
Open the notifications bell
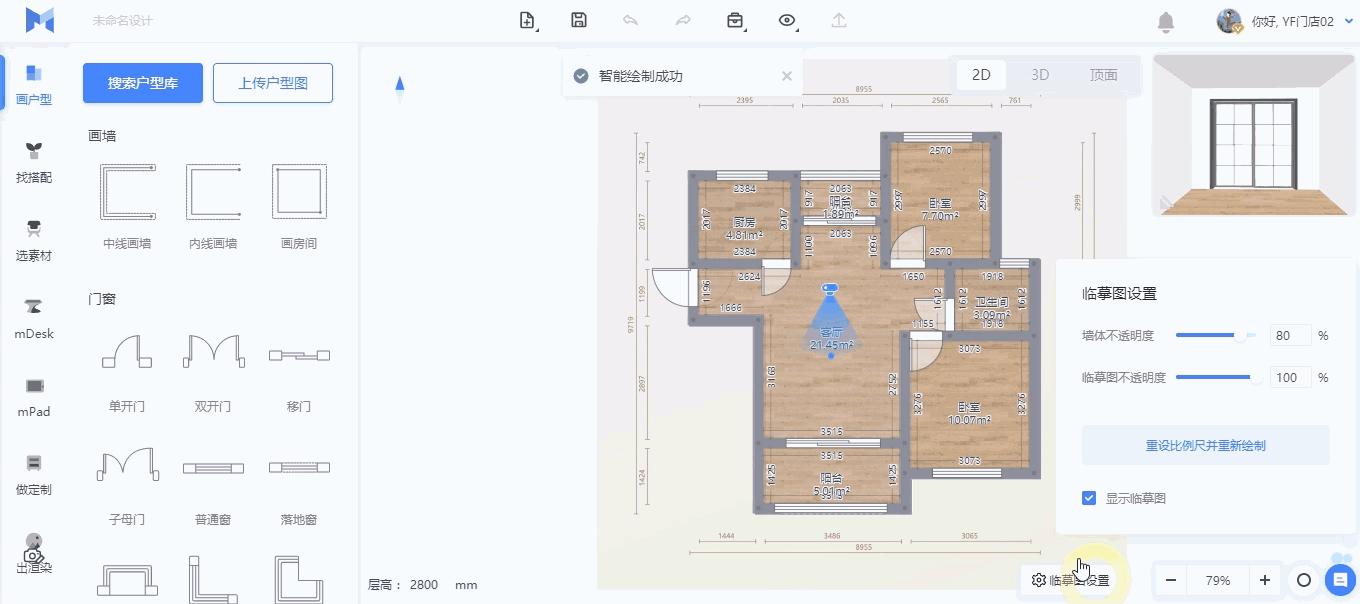tap(1166, 21)
